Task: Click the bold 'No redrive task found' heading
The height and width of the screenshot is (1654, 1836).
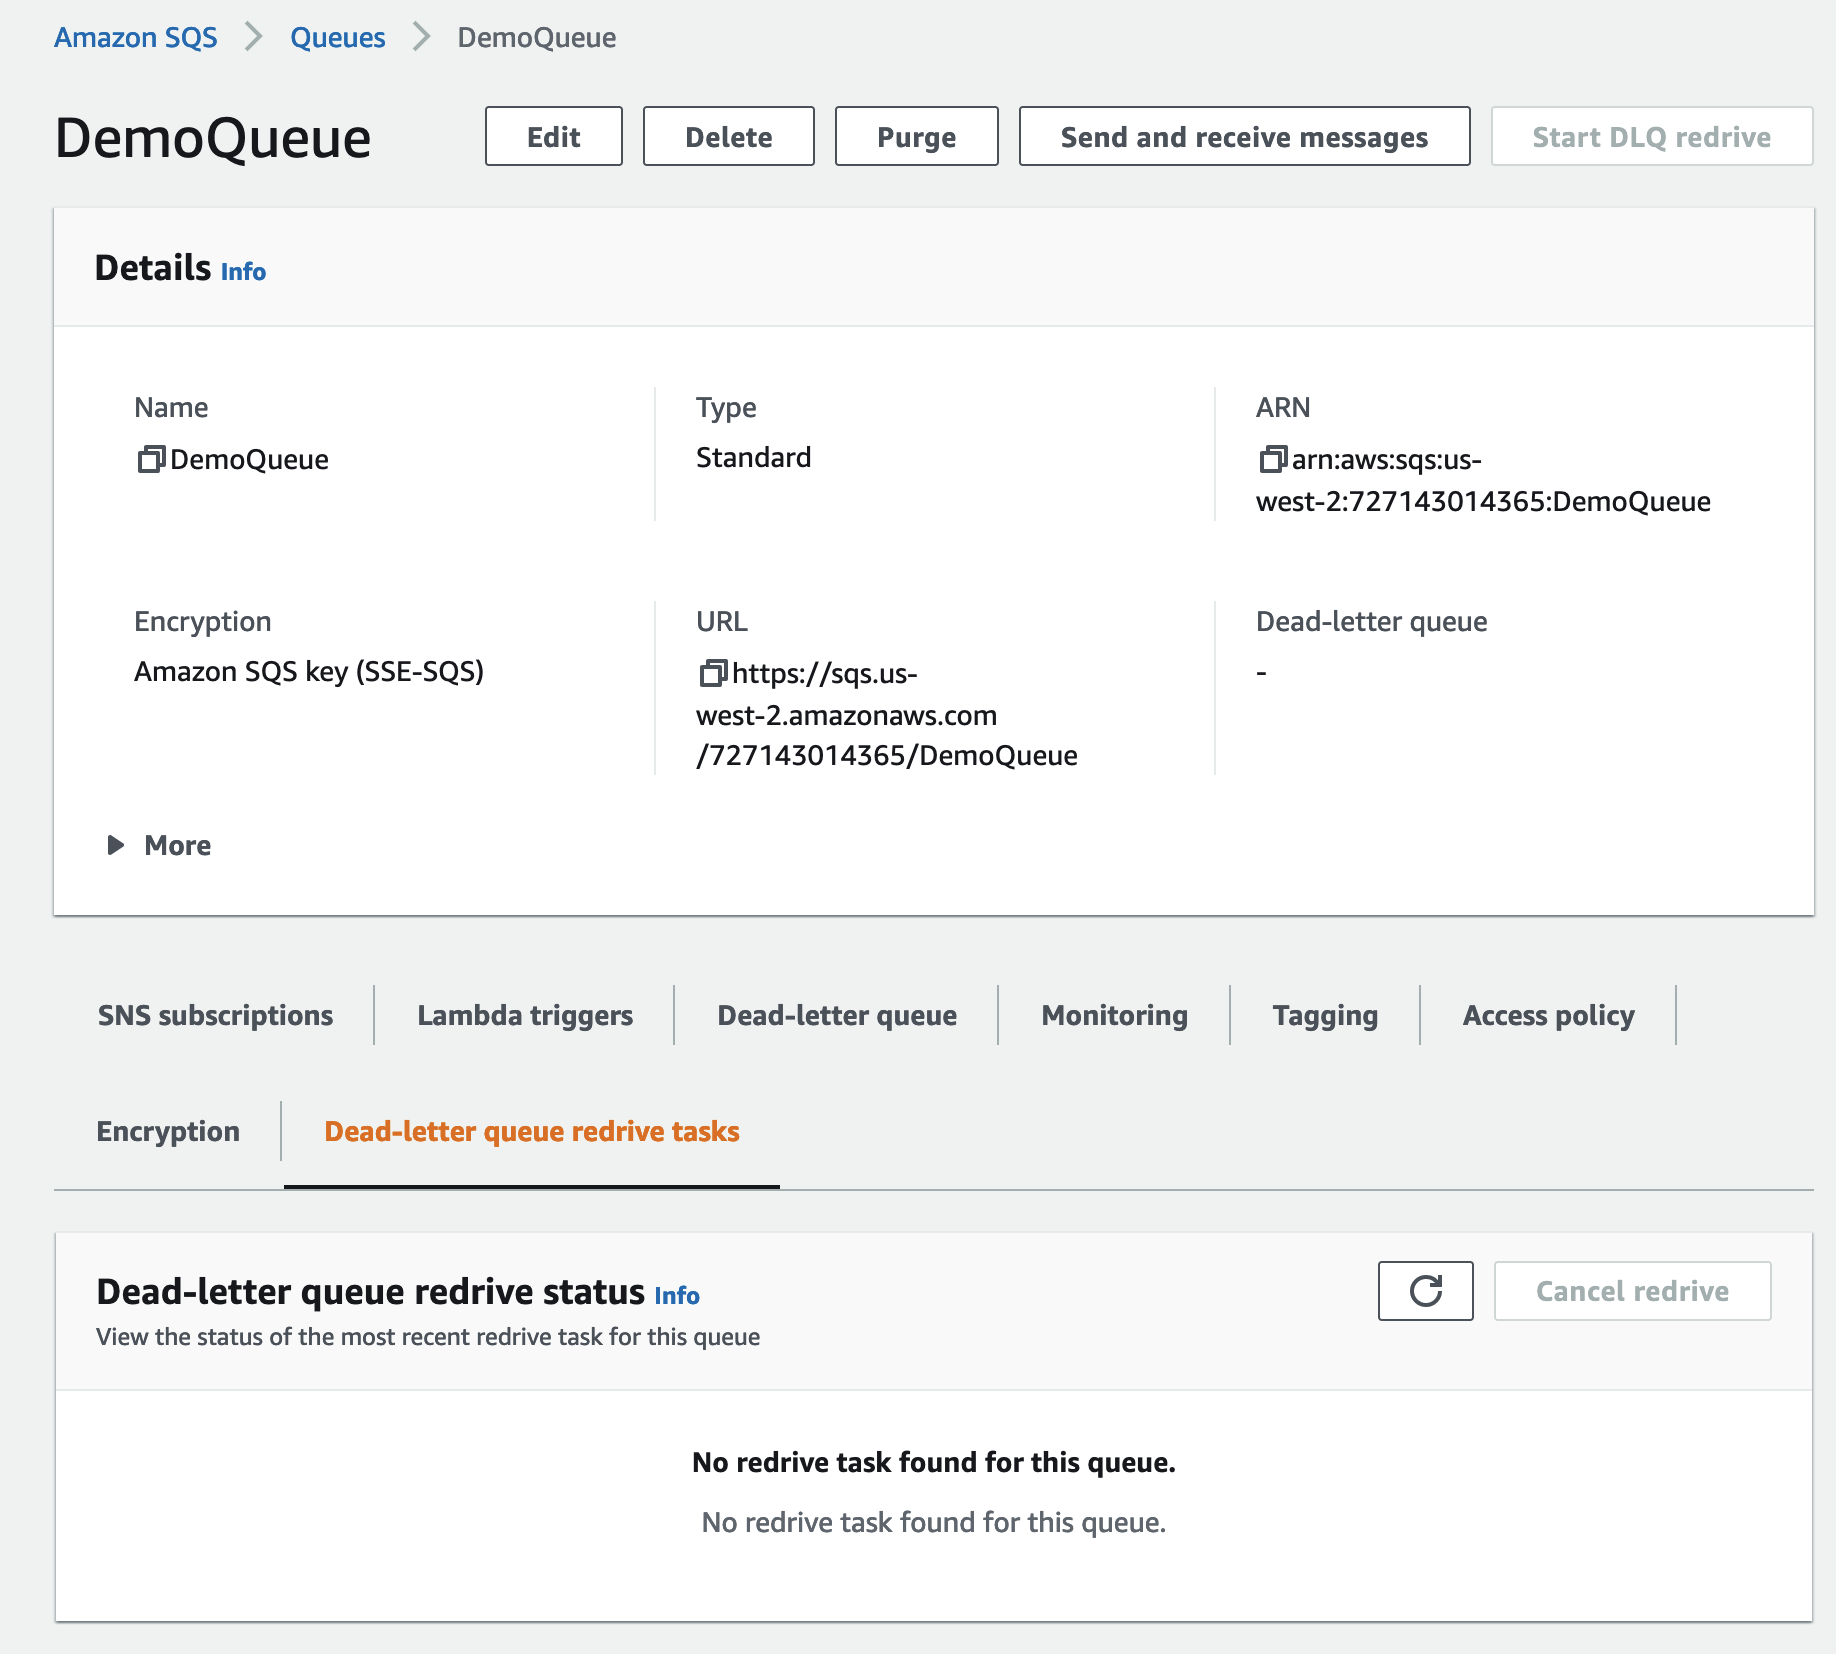Action: [934, 1462]
